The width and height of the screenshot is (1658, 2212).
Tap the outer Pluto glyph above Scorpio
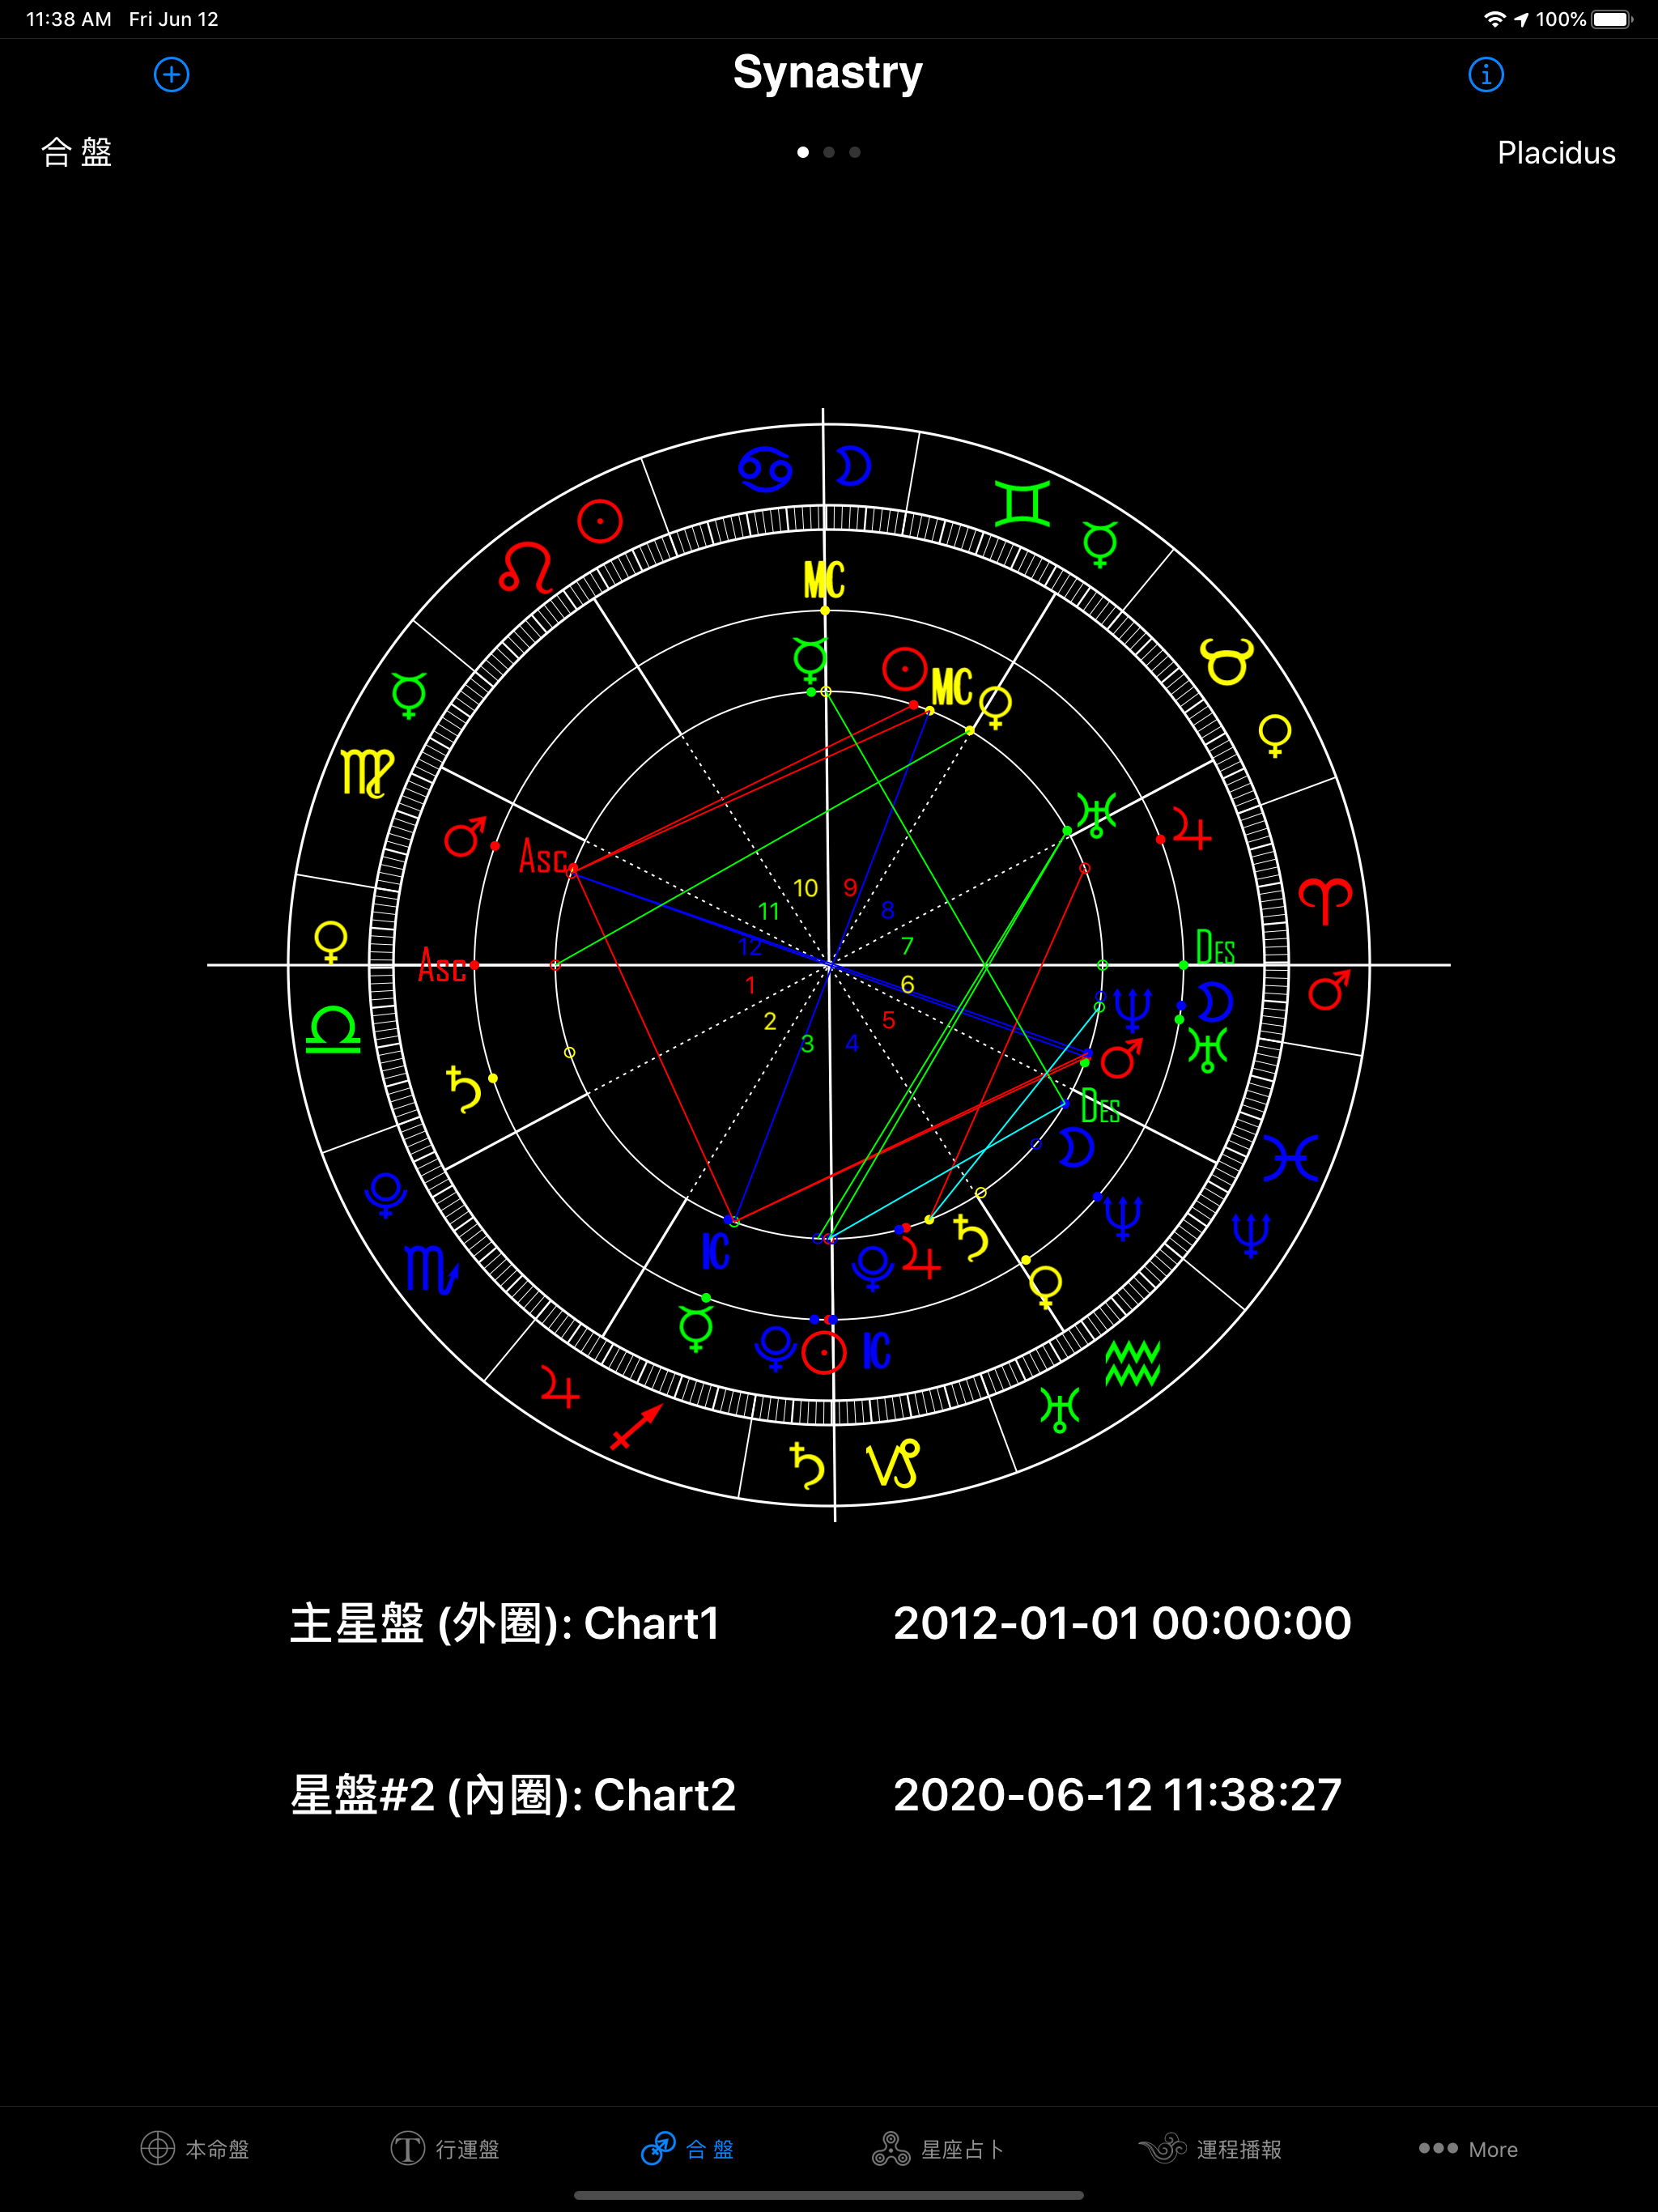click(386, 1195)
